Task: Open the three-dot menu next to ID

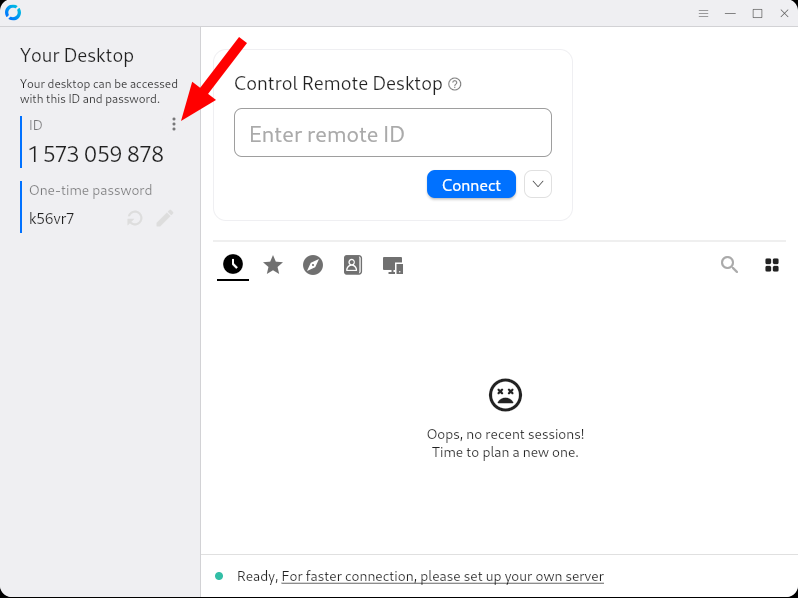Action: point(174,124)
